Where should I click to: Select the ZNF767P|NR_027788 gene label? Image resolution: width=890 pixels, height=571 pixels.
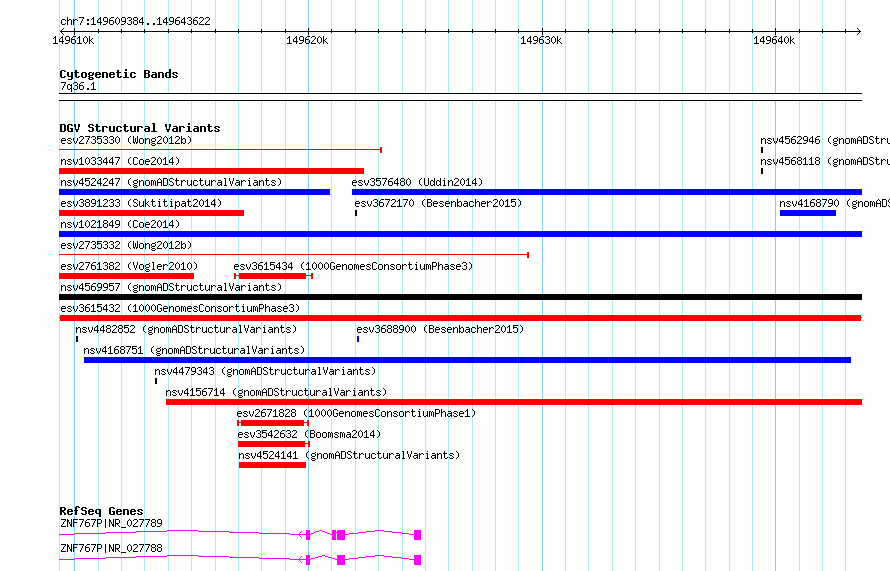[x=111, y=548]
